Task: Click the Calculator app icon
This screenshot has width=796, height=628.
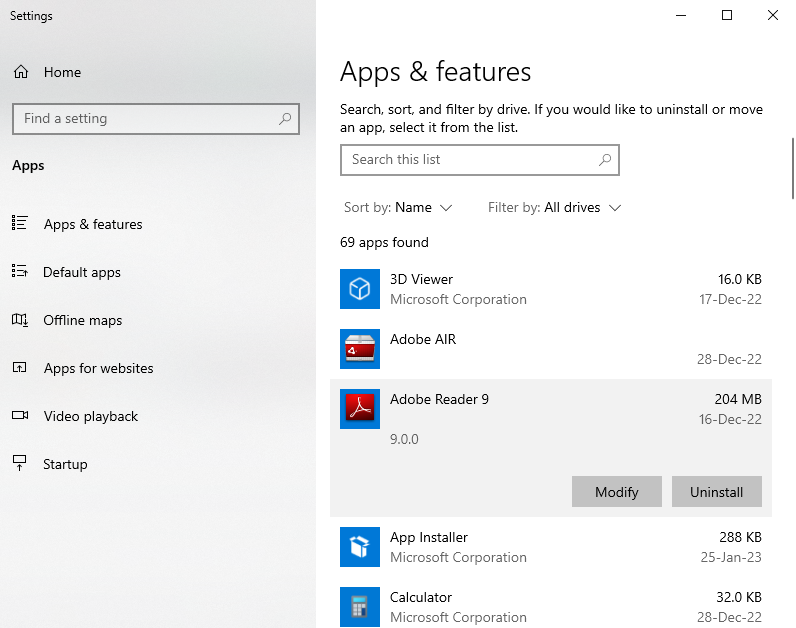Action: [x=360, y=607]
